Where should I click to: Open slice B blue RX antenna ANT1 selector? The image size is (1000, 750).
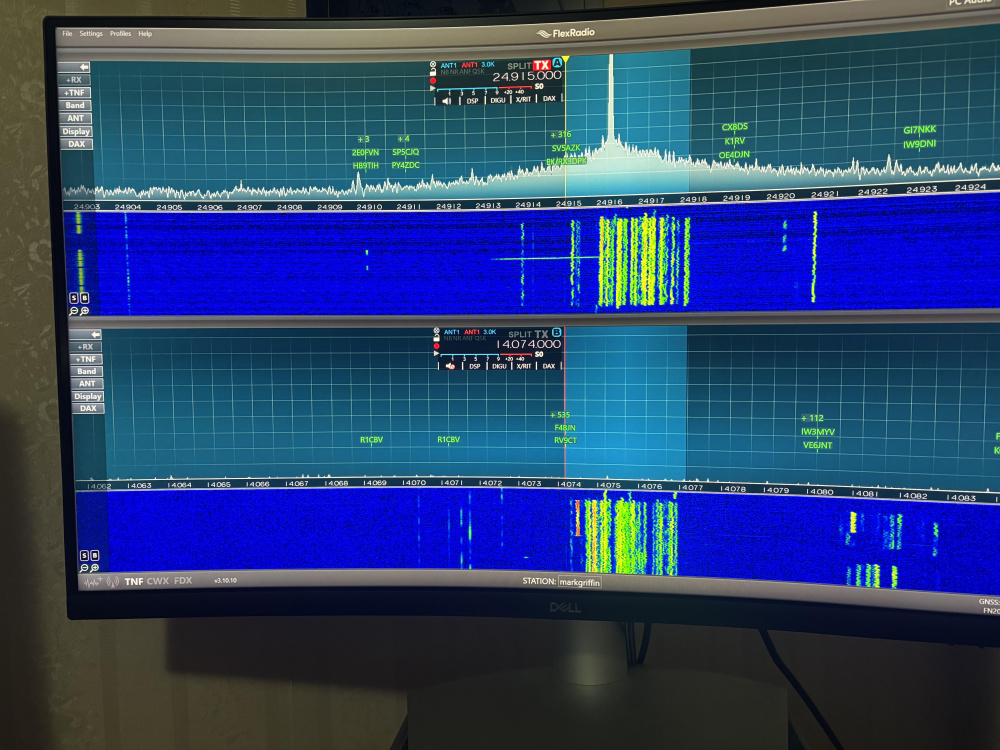452,332
